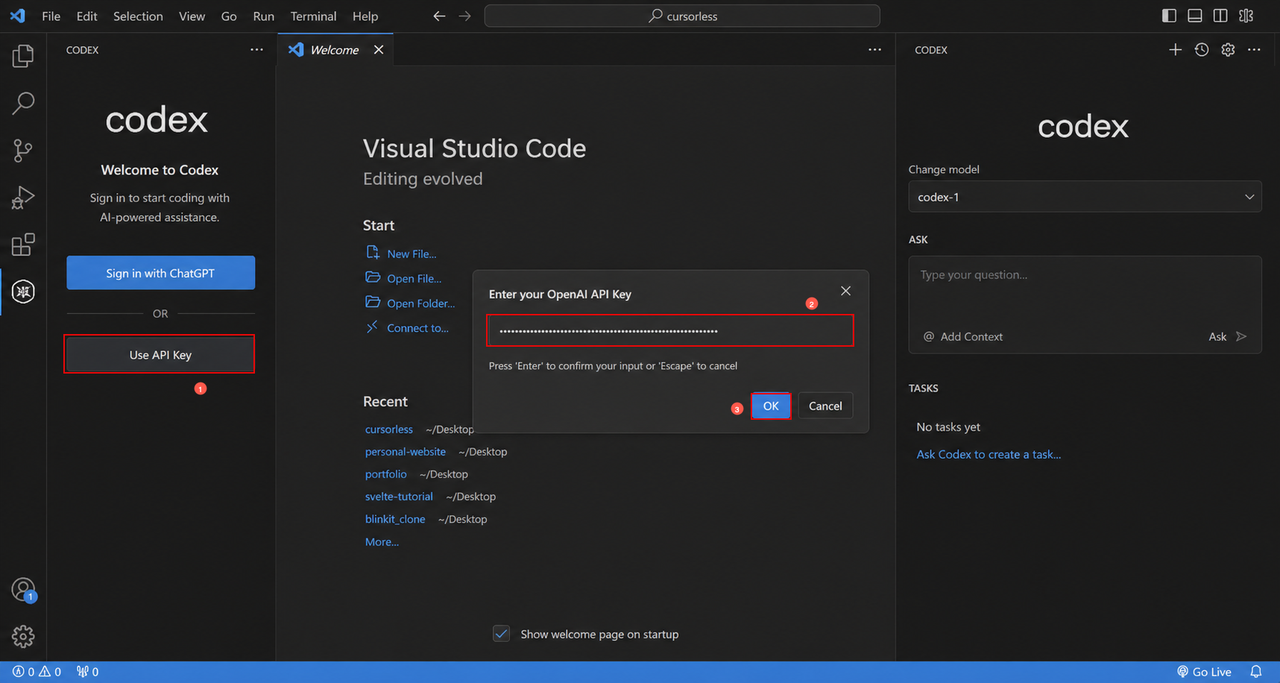Viewport: 1280px width, 683px height.
Task: Click the VS Code logo icon
Action: coord(17,16)
